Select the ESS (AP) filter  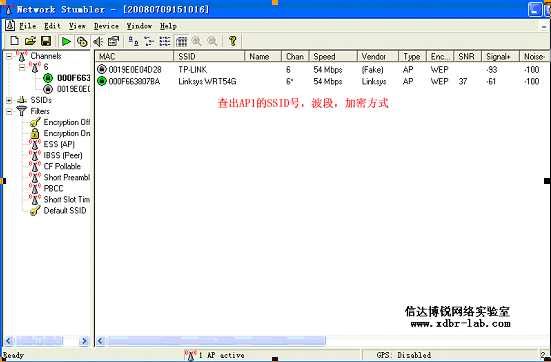(x=59, y=144)
